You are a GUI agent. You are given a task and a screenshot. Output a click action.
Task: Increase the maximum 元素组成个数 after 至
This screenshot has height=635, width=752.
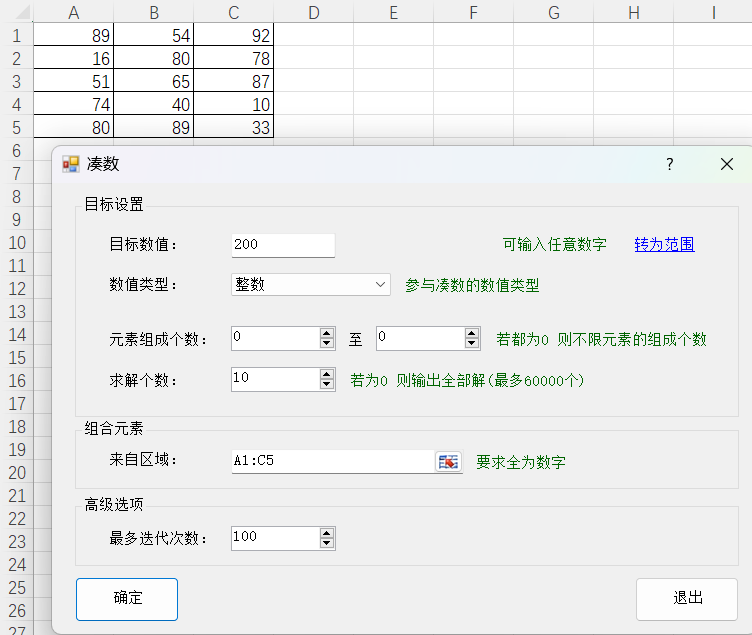472,334
